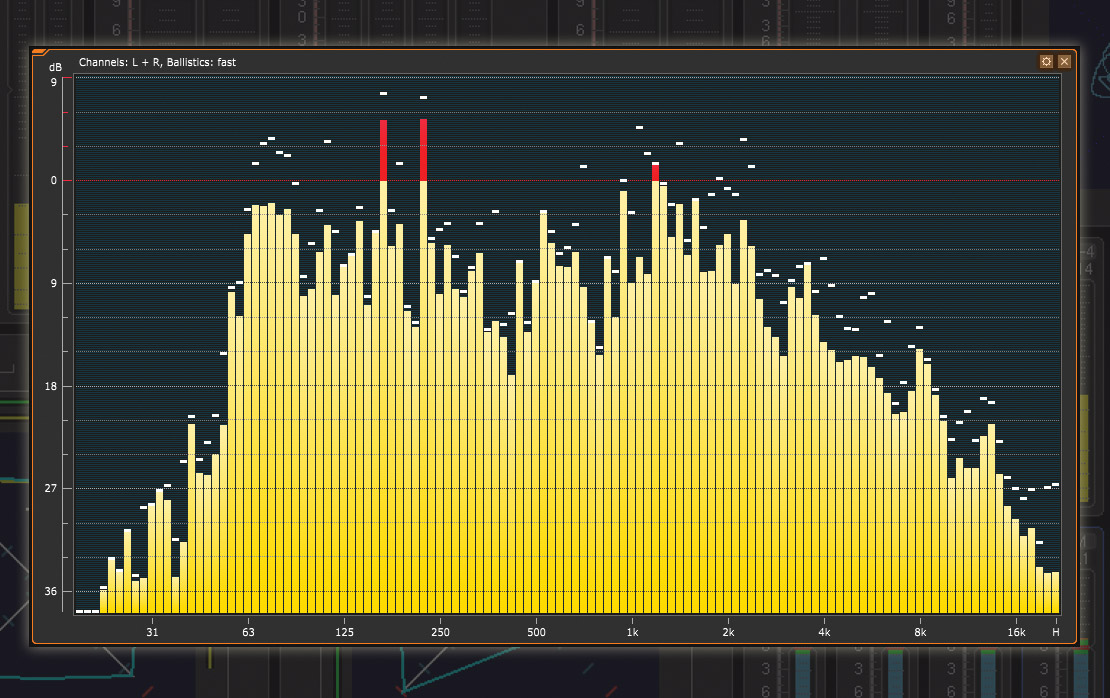Select the short red clipped bar above 1k
Screen dimensions: 1110x698
click(x=656, y=171)
